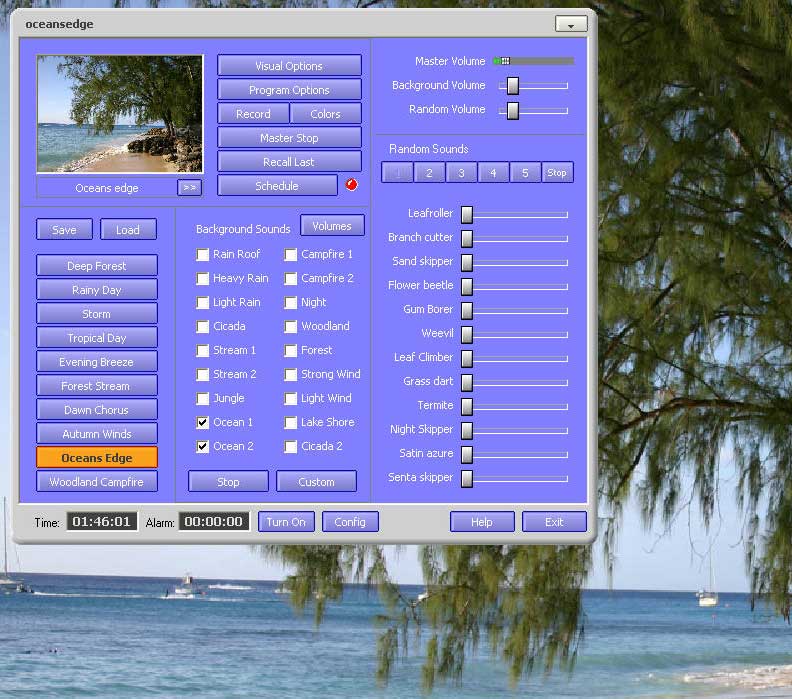792x699 pixels.
Task: Enable the Forest checkbox
Action: point(290,351)
